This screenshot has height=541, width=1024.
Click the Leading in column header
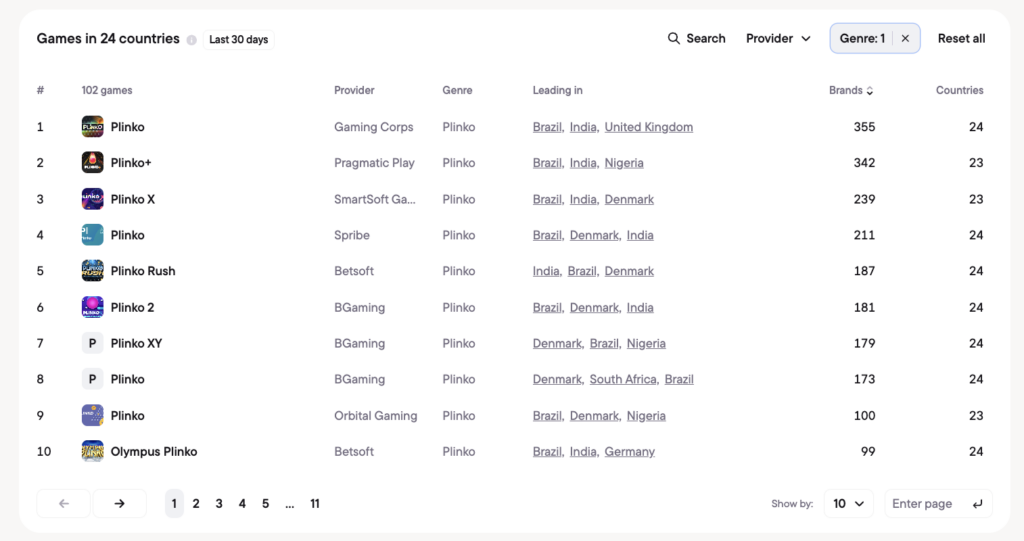[x=558, y=90]
